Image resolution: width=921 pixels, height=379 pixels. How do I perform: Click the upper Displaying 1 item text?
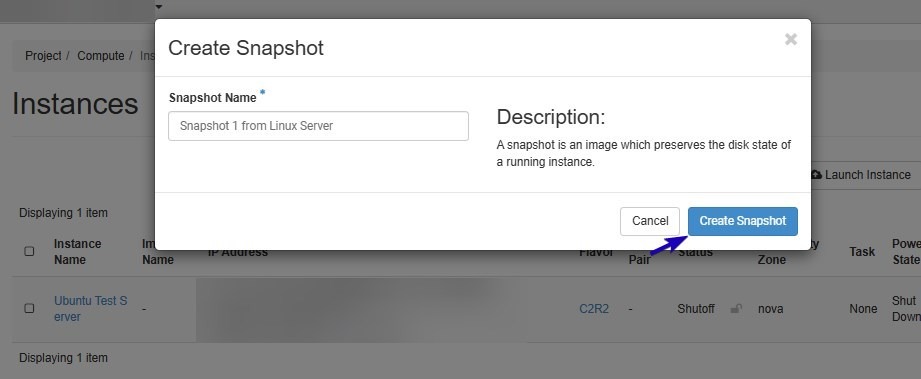tap(63, 213)
